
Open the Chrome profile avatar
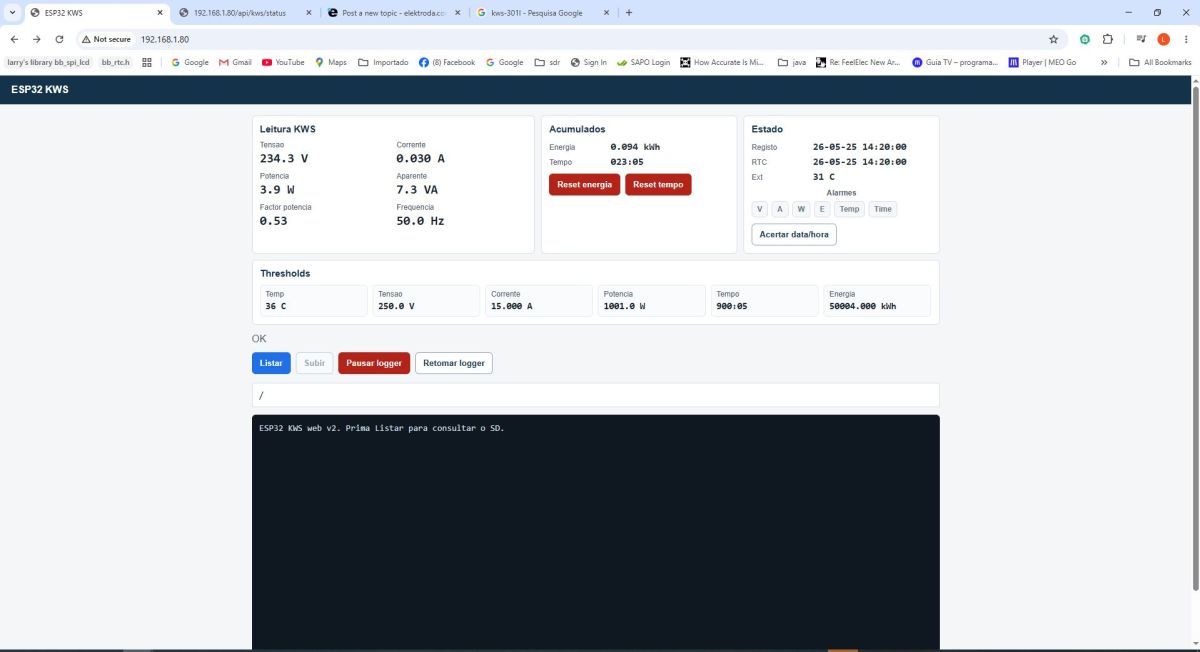point(1163,39)
